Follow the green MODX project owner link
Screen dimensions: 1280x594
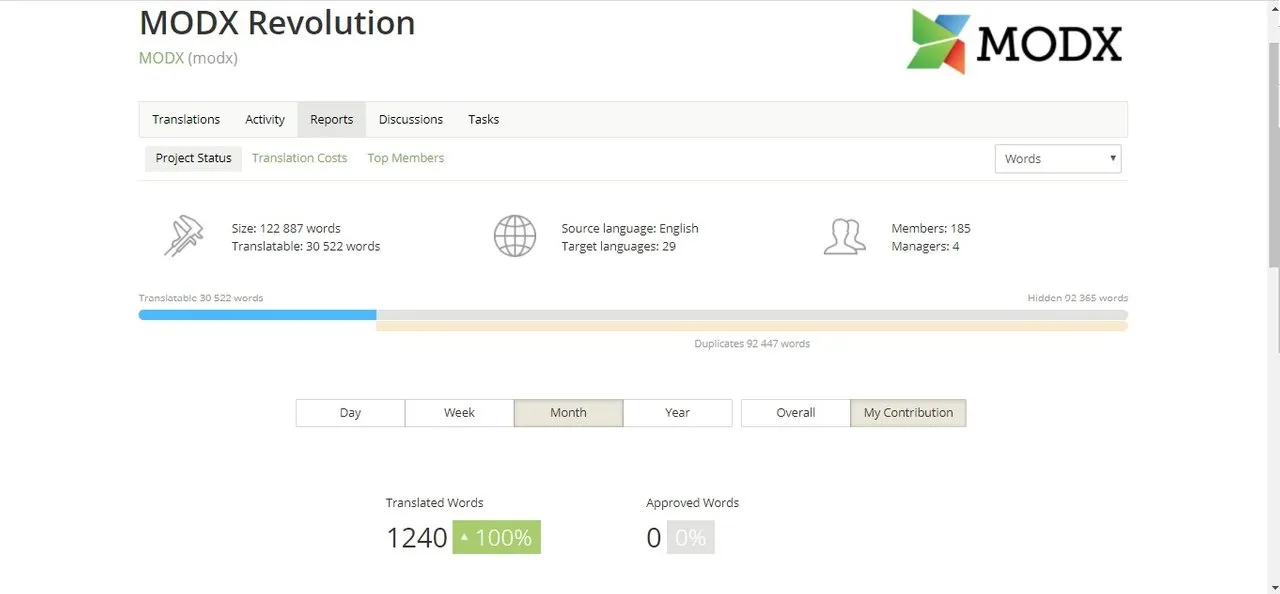click(x=161, y=58)
